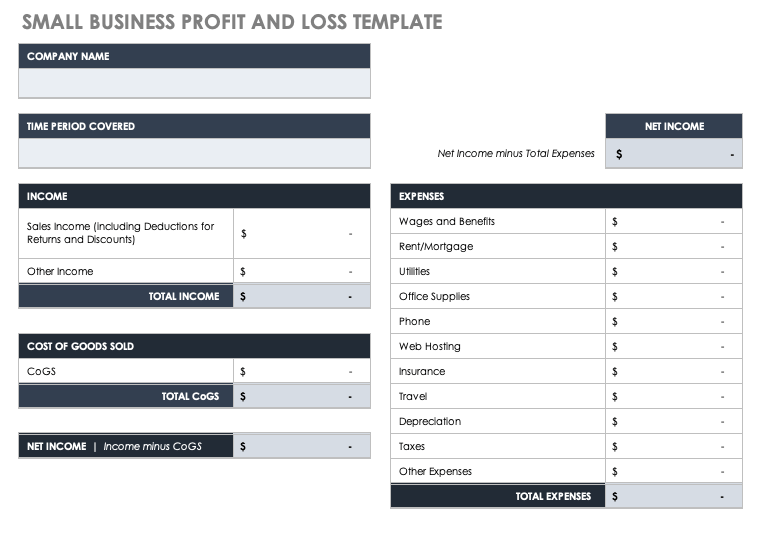Viewport: 762px width, 535px height.
Task: Select the Utilities amount cell
Action: point(673,271)
